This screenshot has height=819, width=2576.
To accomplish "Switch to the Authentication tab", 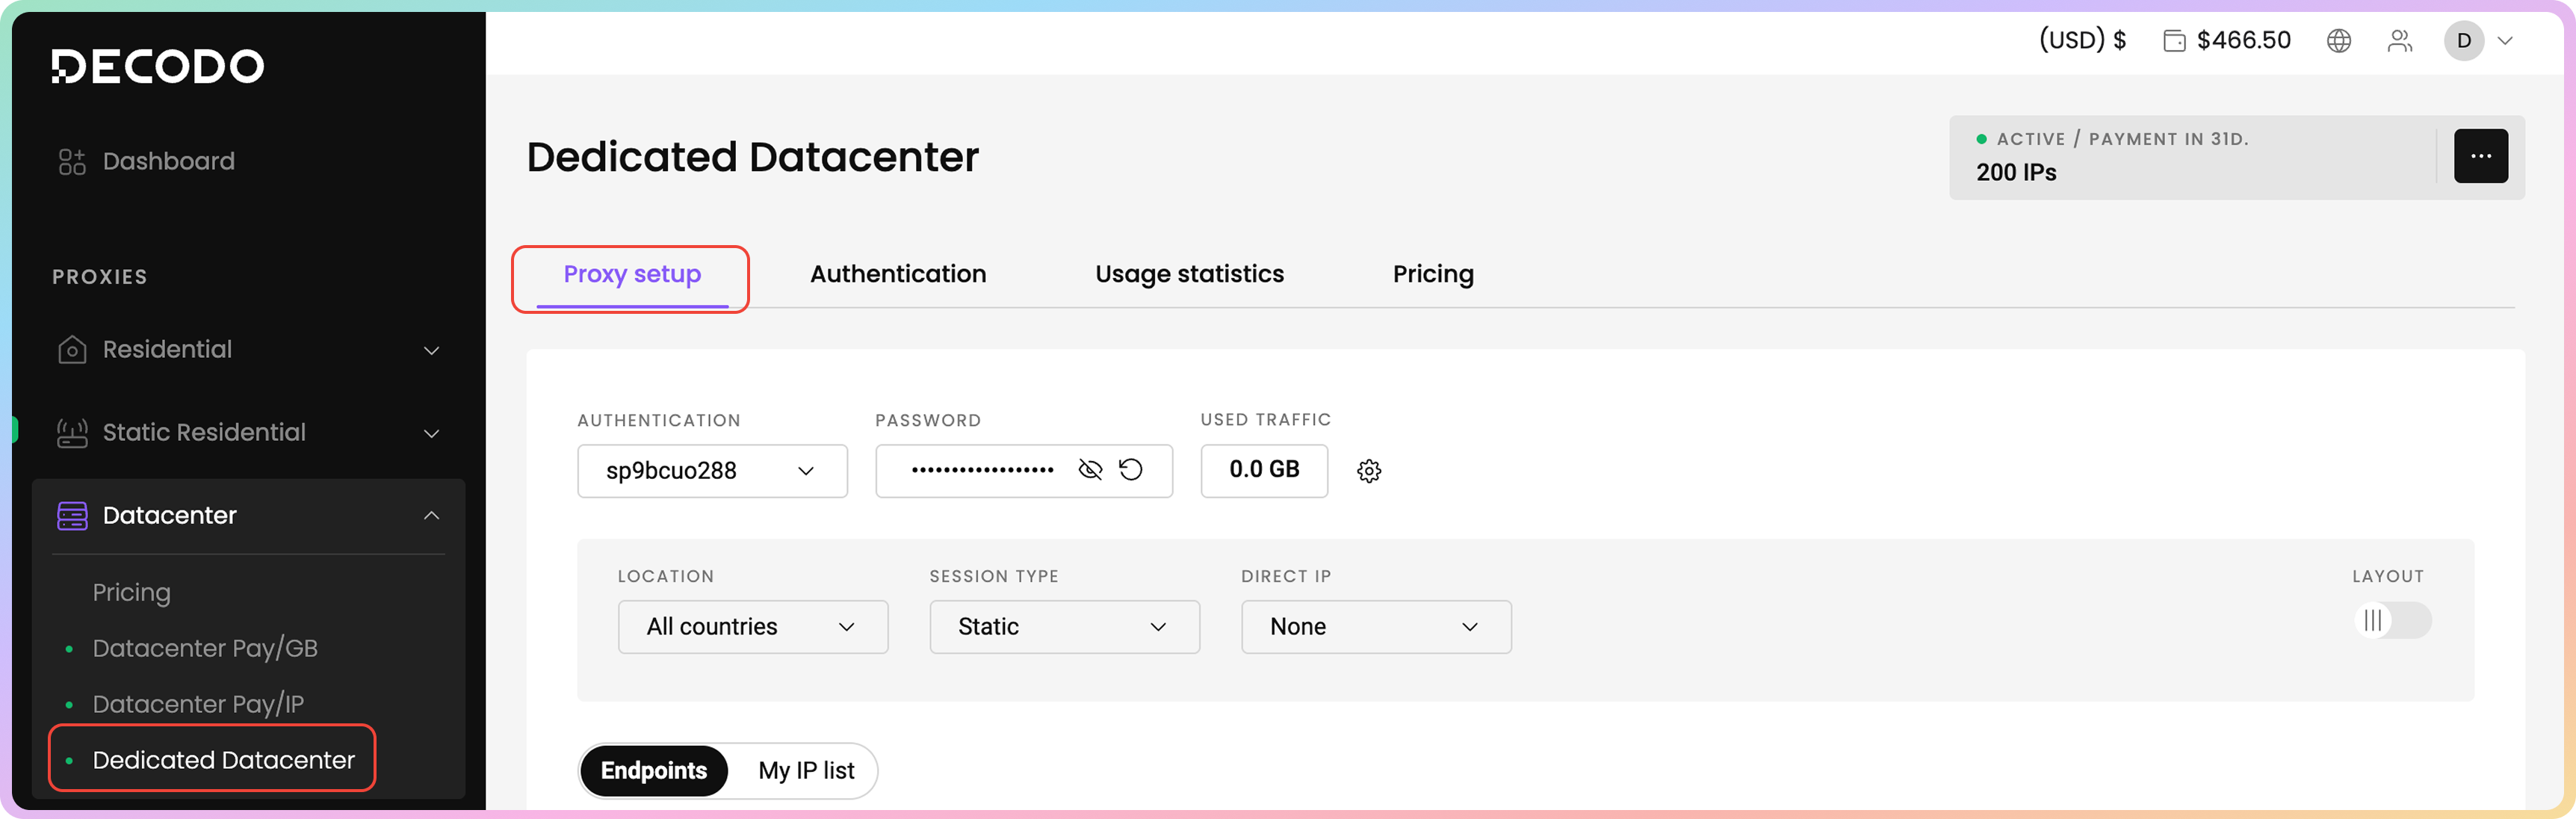I will (x=897, y=274).
